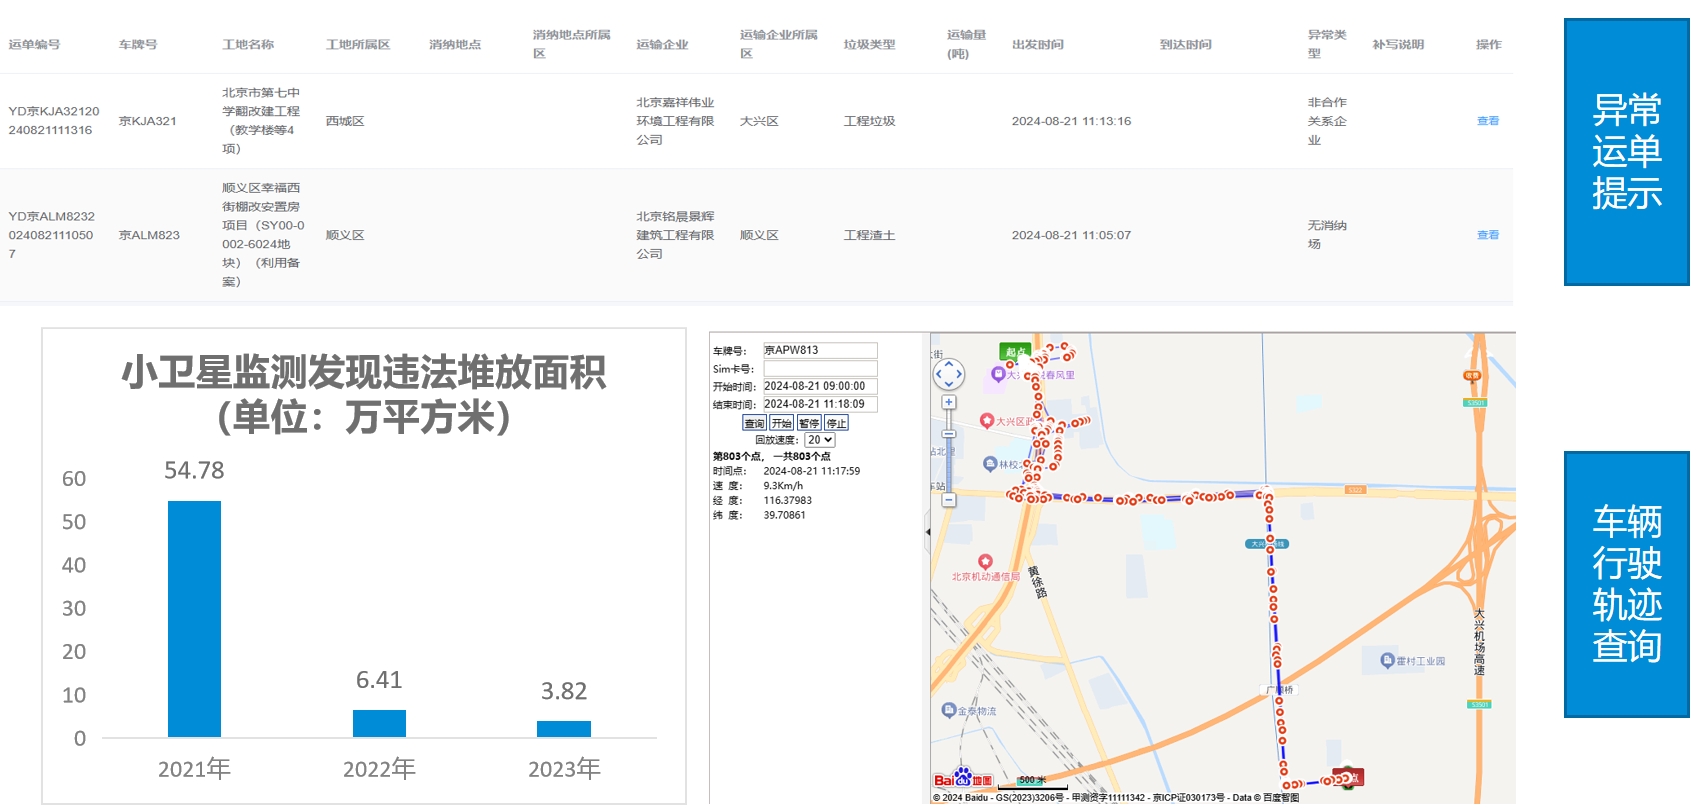The width and height of the screenshot is (1697, 808).
Task: Pan the map left with the arrow
Action: tap(938, 375)
